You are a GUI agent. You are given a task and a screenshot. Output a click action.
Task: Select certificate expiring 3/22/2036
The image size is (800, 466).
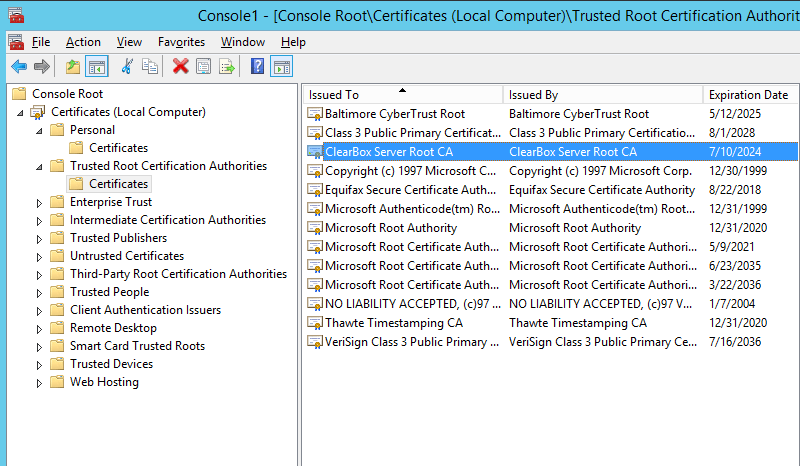point(552,285)
